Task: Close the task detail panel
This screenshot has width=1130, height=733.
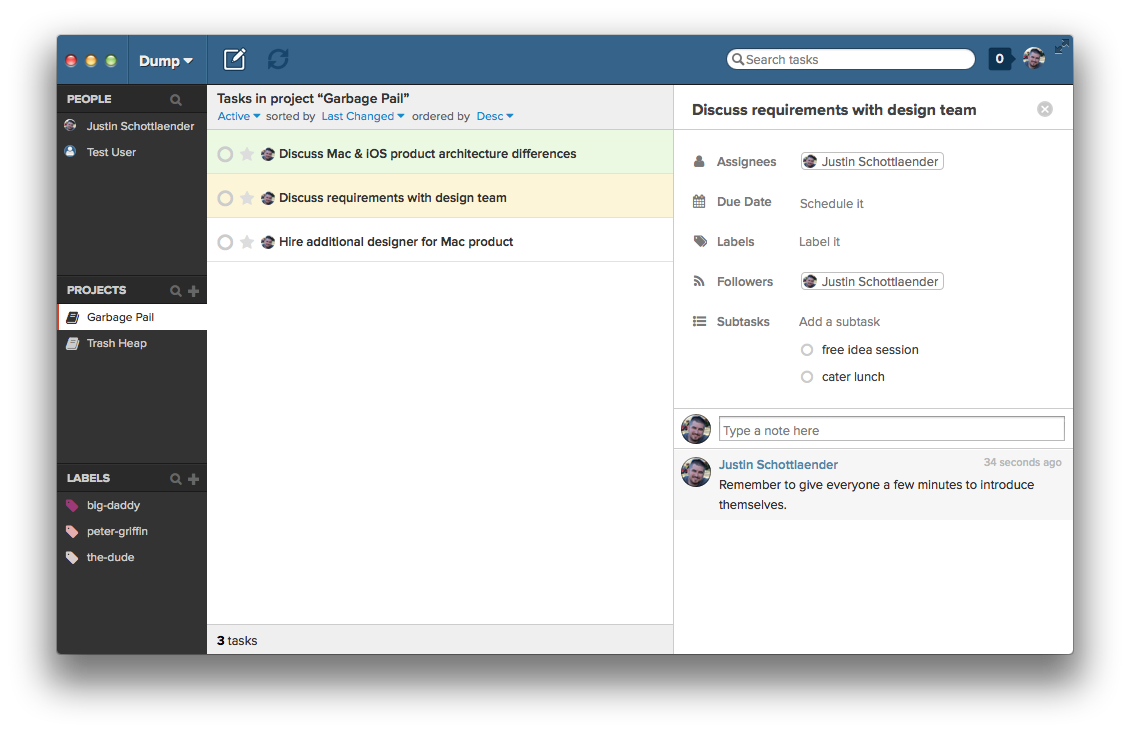Action: 1045,109
